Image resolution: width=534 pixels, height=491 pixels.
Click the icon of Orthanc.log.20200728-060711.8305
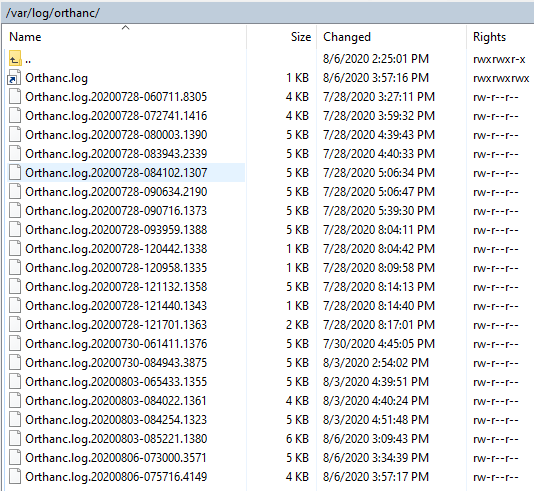pyautogui.click(x=15, y=97)
